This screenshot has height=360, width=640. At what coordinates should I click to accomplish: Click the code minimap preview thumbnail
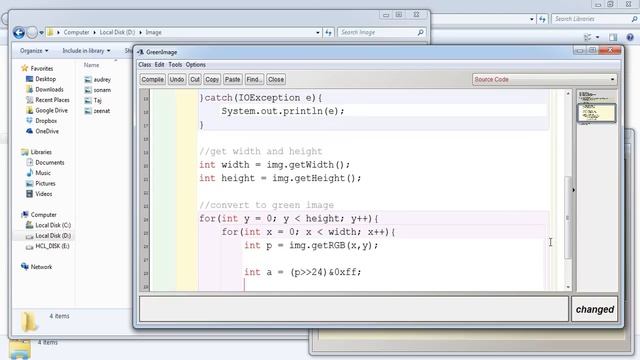596,112
